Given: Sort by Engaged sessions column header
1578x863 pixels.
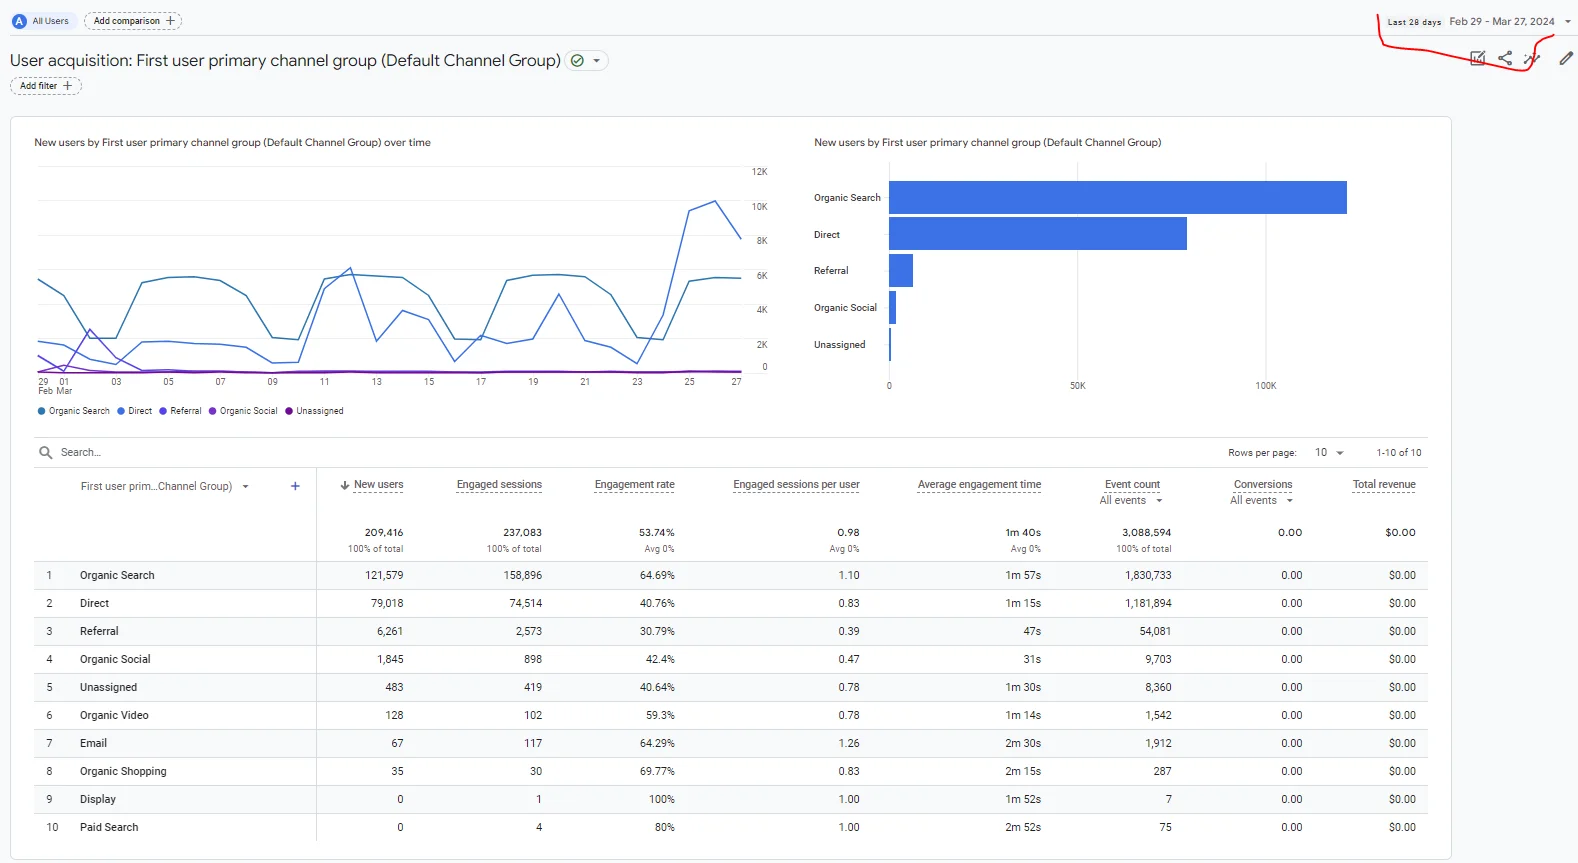Looking at the screenshot, I should click(499, 485).
